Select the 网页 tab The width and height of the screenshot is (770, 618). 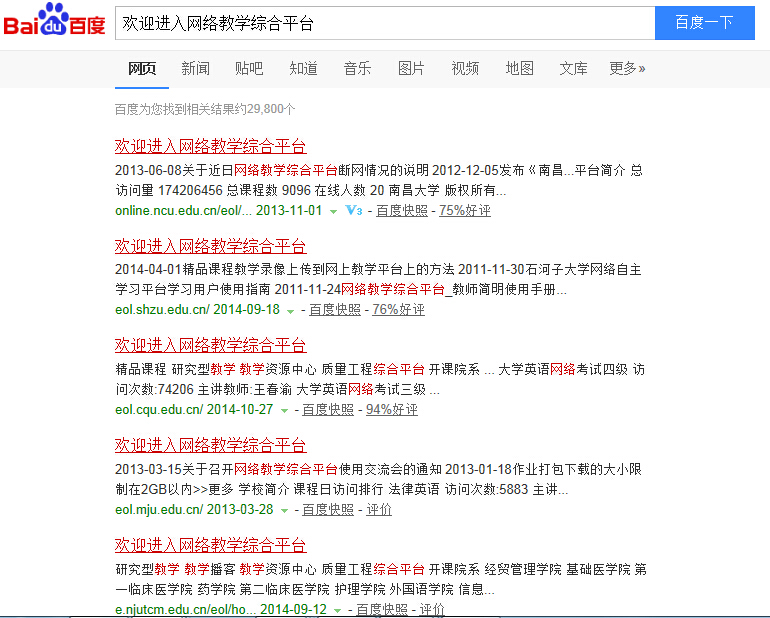point(142,68)
